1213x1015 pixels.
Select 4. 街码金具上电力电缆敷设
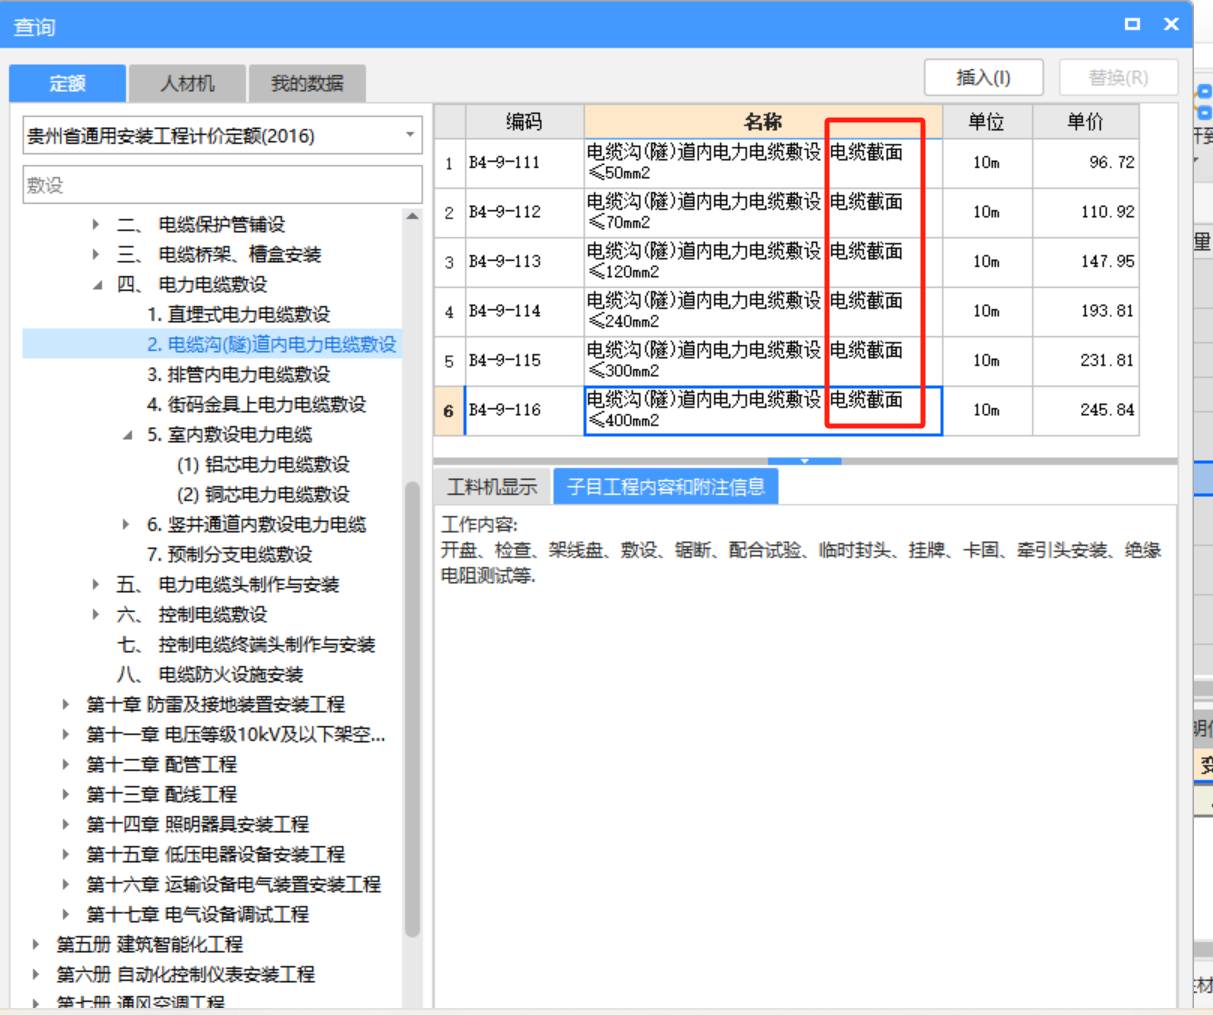click(x=256, y=405)
